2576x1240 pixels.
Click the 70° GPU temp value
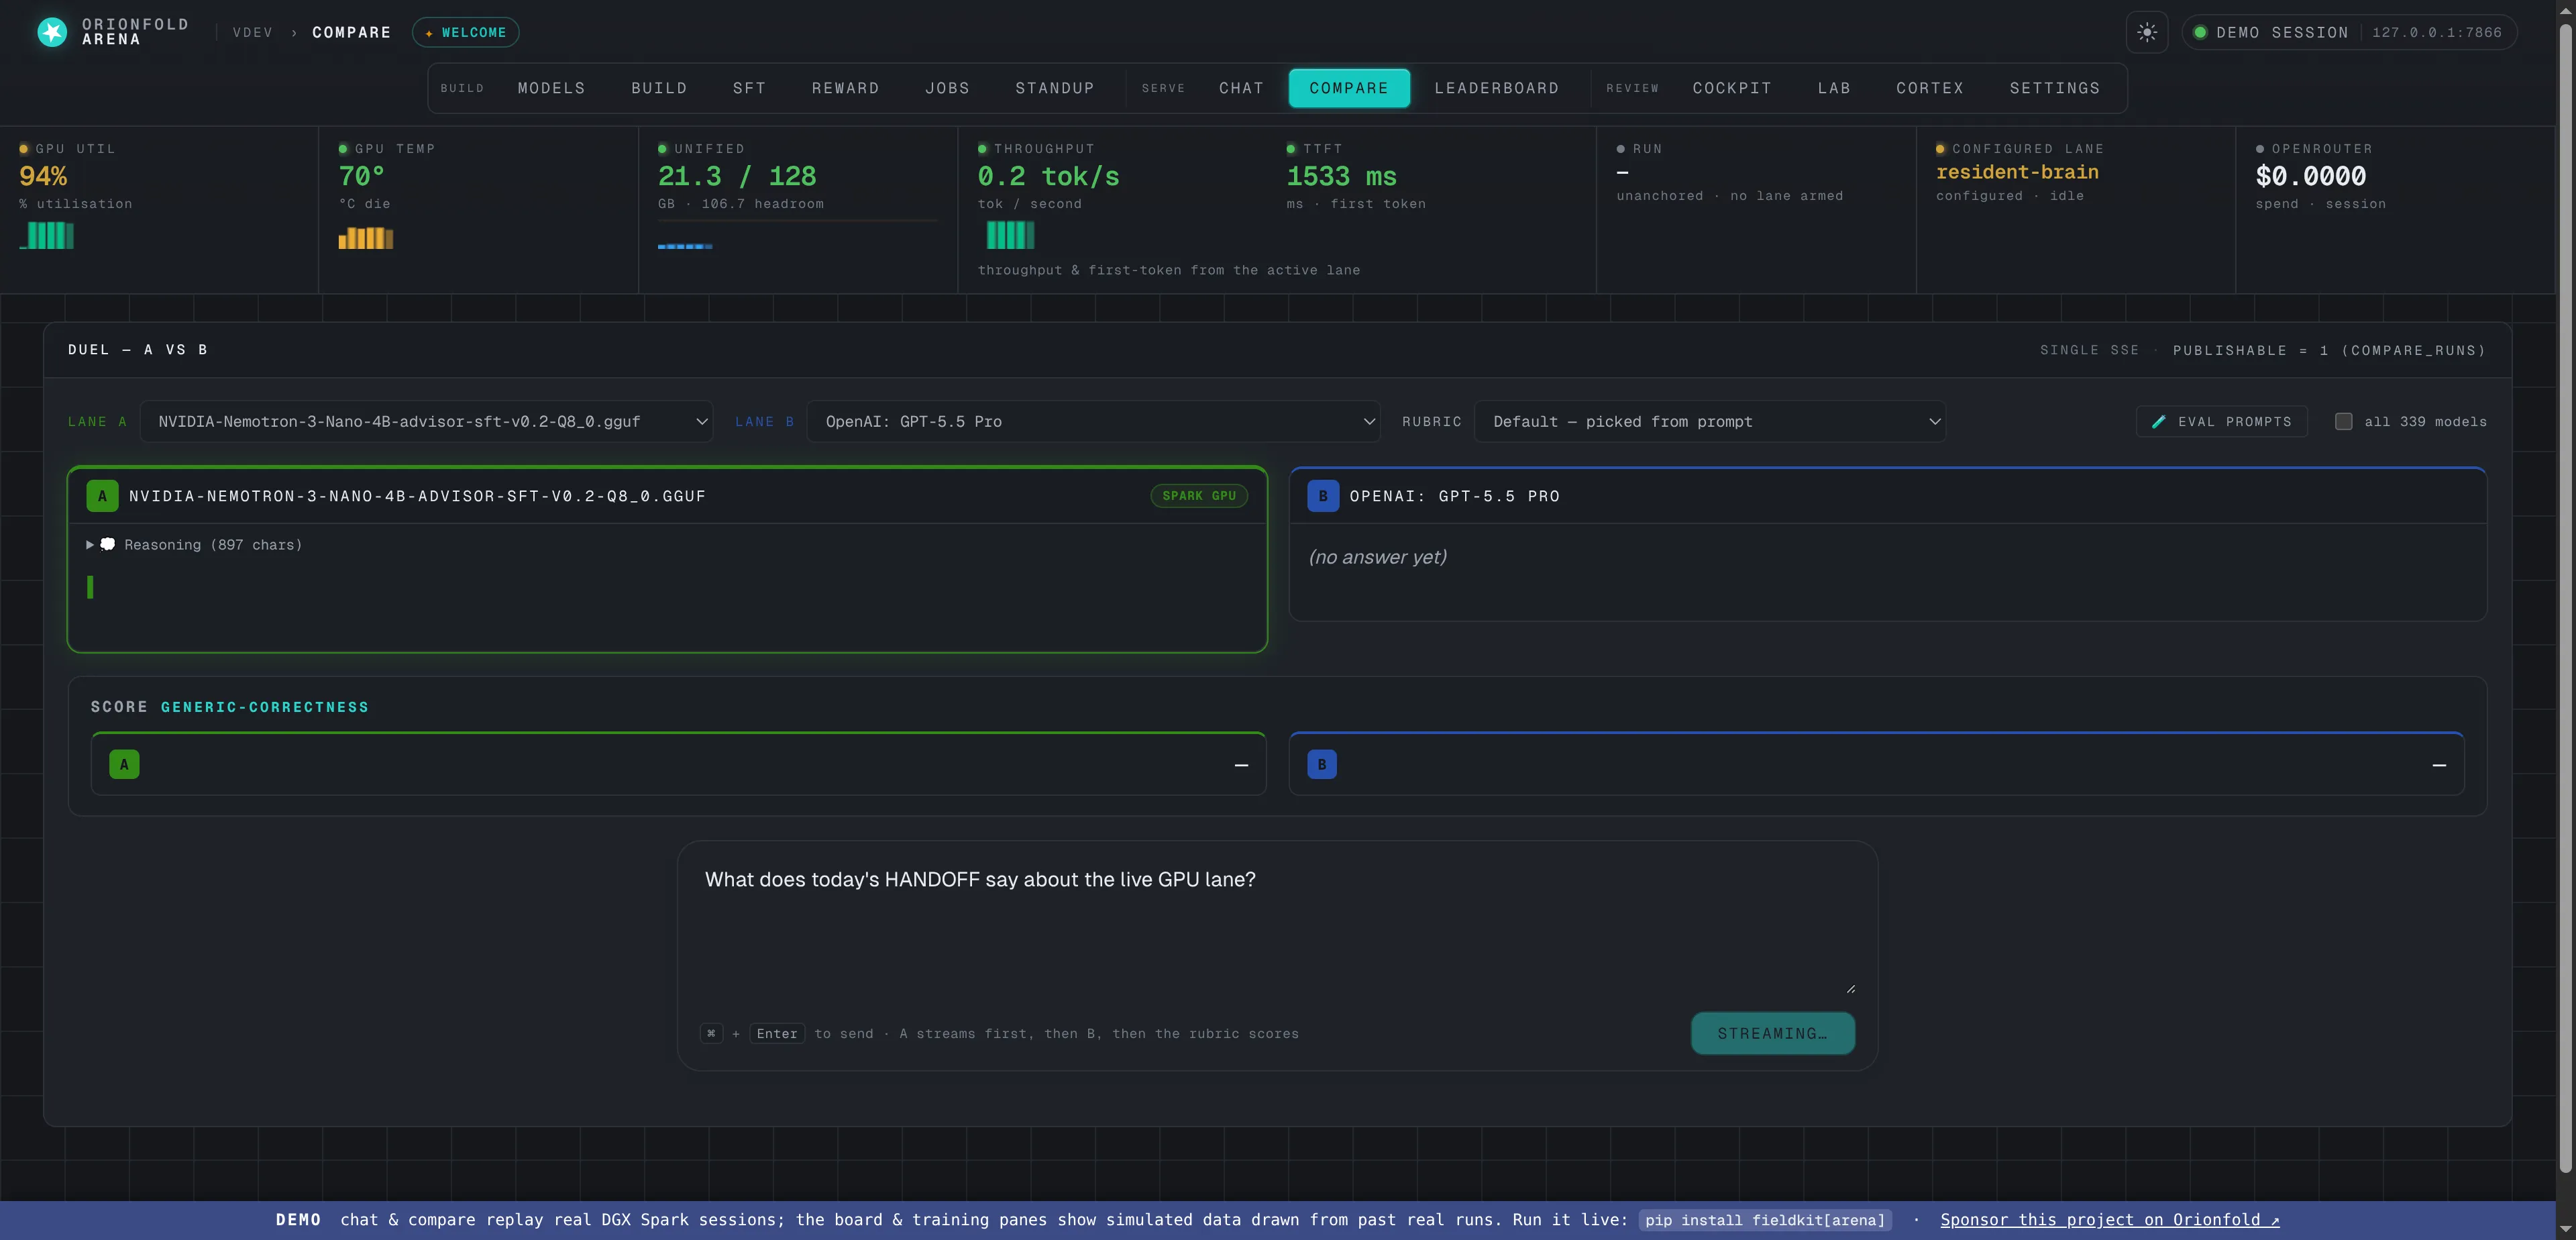(x=361, y=176)
